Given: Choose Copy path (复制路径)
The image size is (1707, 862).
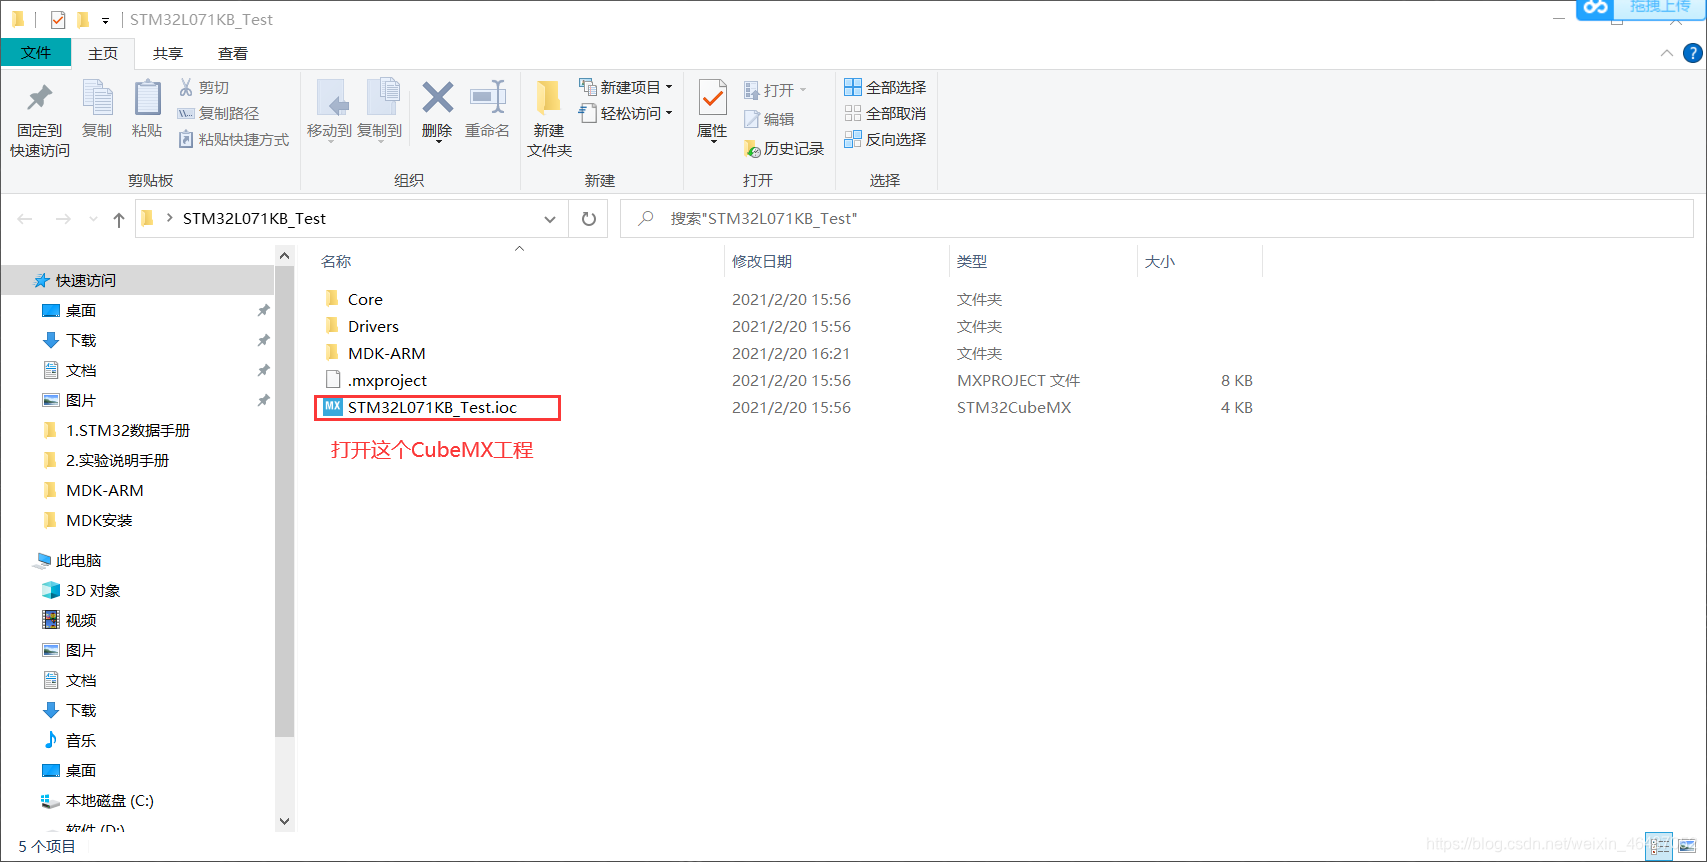Looking at the screenshot, I should pos(218,114).
